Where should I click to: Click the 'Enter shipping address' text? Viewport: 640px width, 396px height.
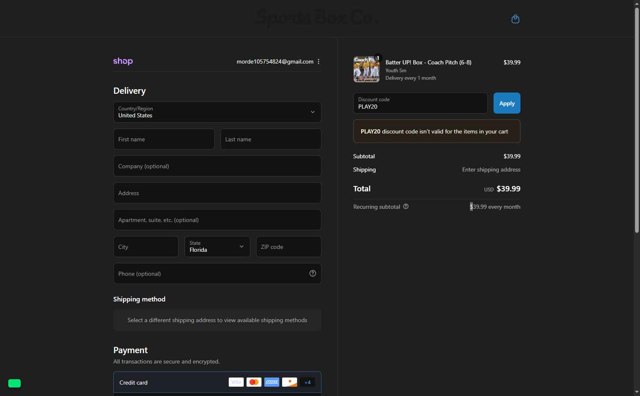point(491,169)
